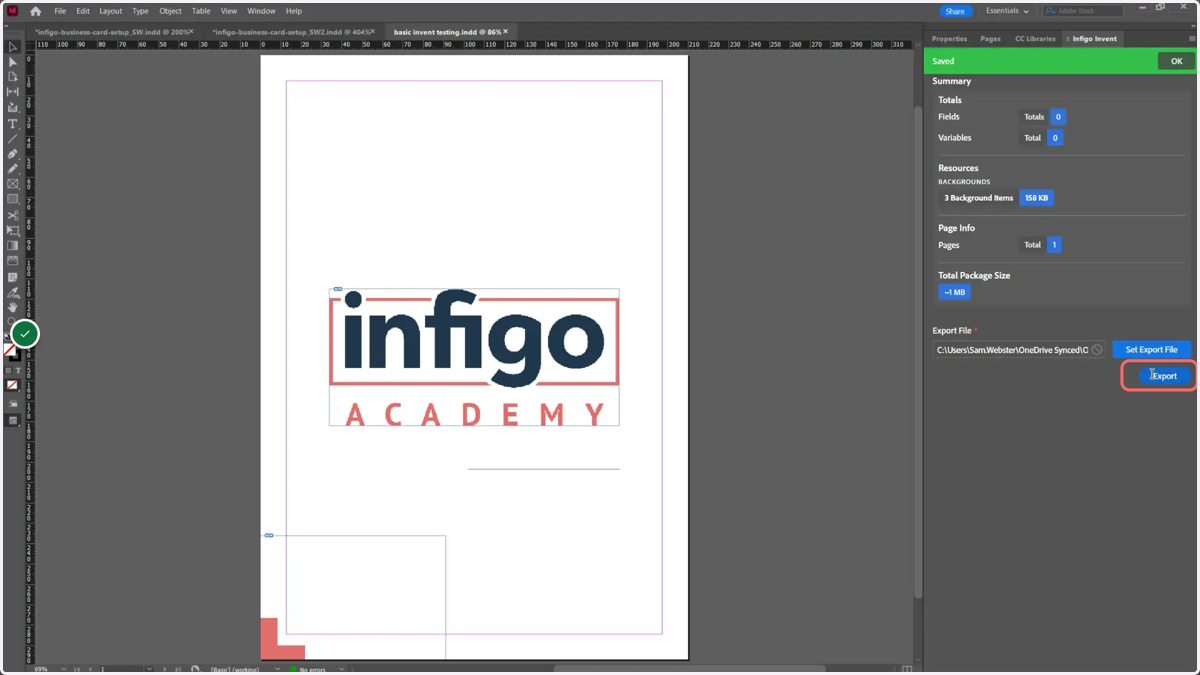Open the Type menu
The height and width of the screenshot is (675, 1200).
[x=140, y=11]
